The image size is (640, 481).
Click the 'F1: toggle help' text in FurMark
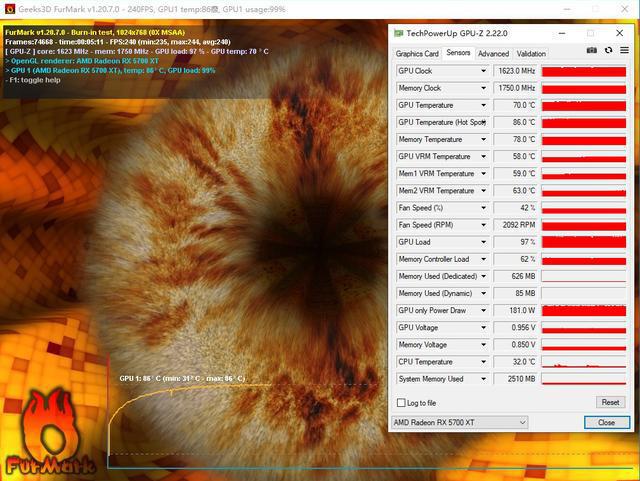pos(33,80)
